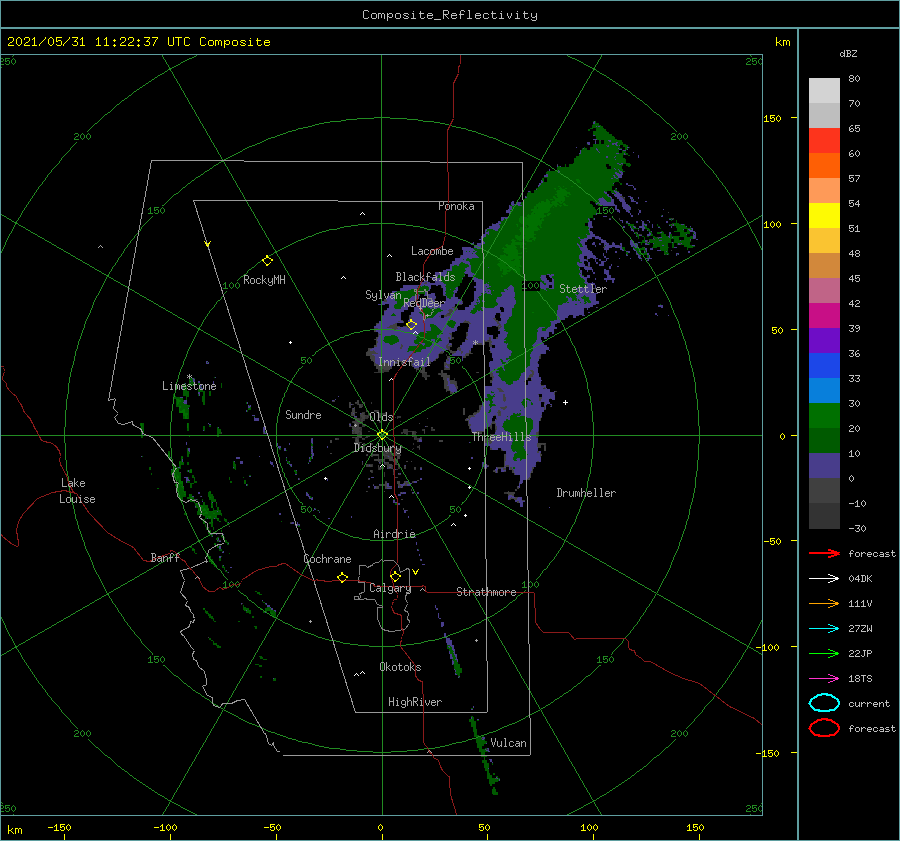Click the RedDeer city label

tap(424, 303)
